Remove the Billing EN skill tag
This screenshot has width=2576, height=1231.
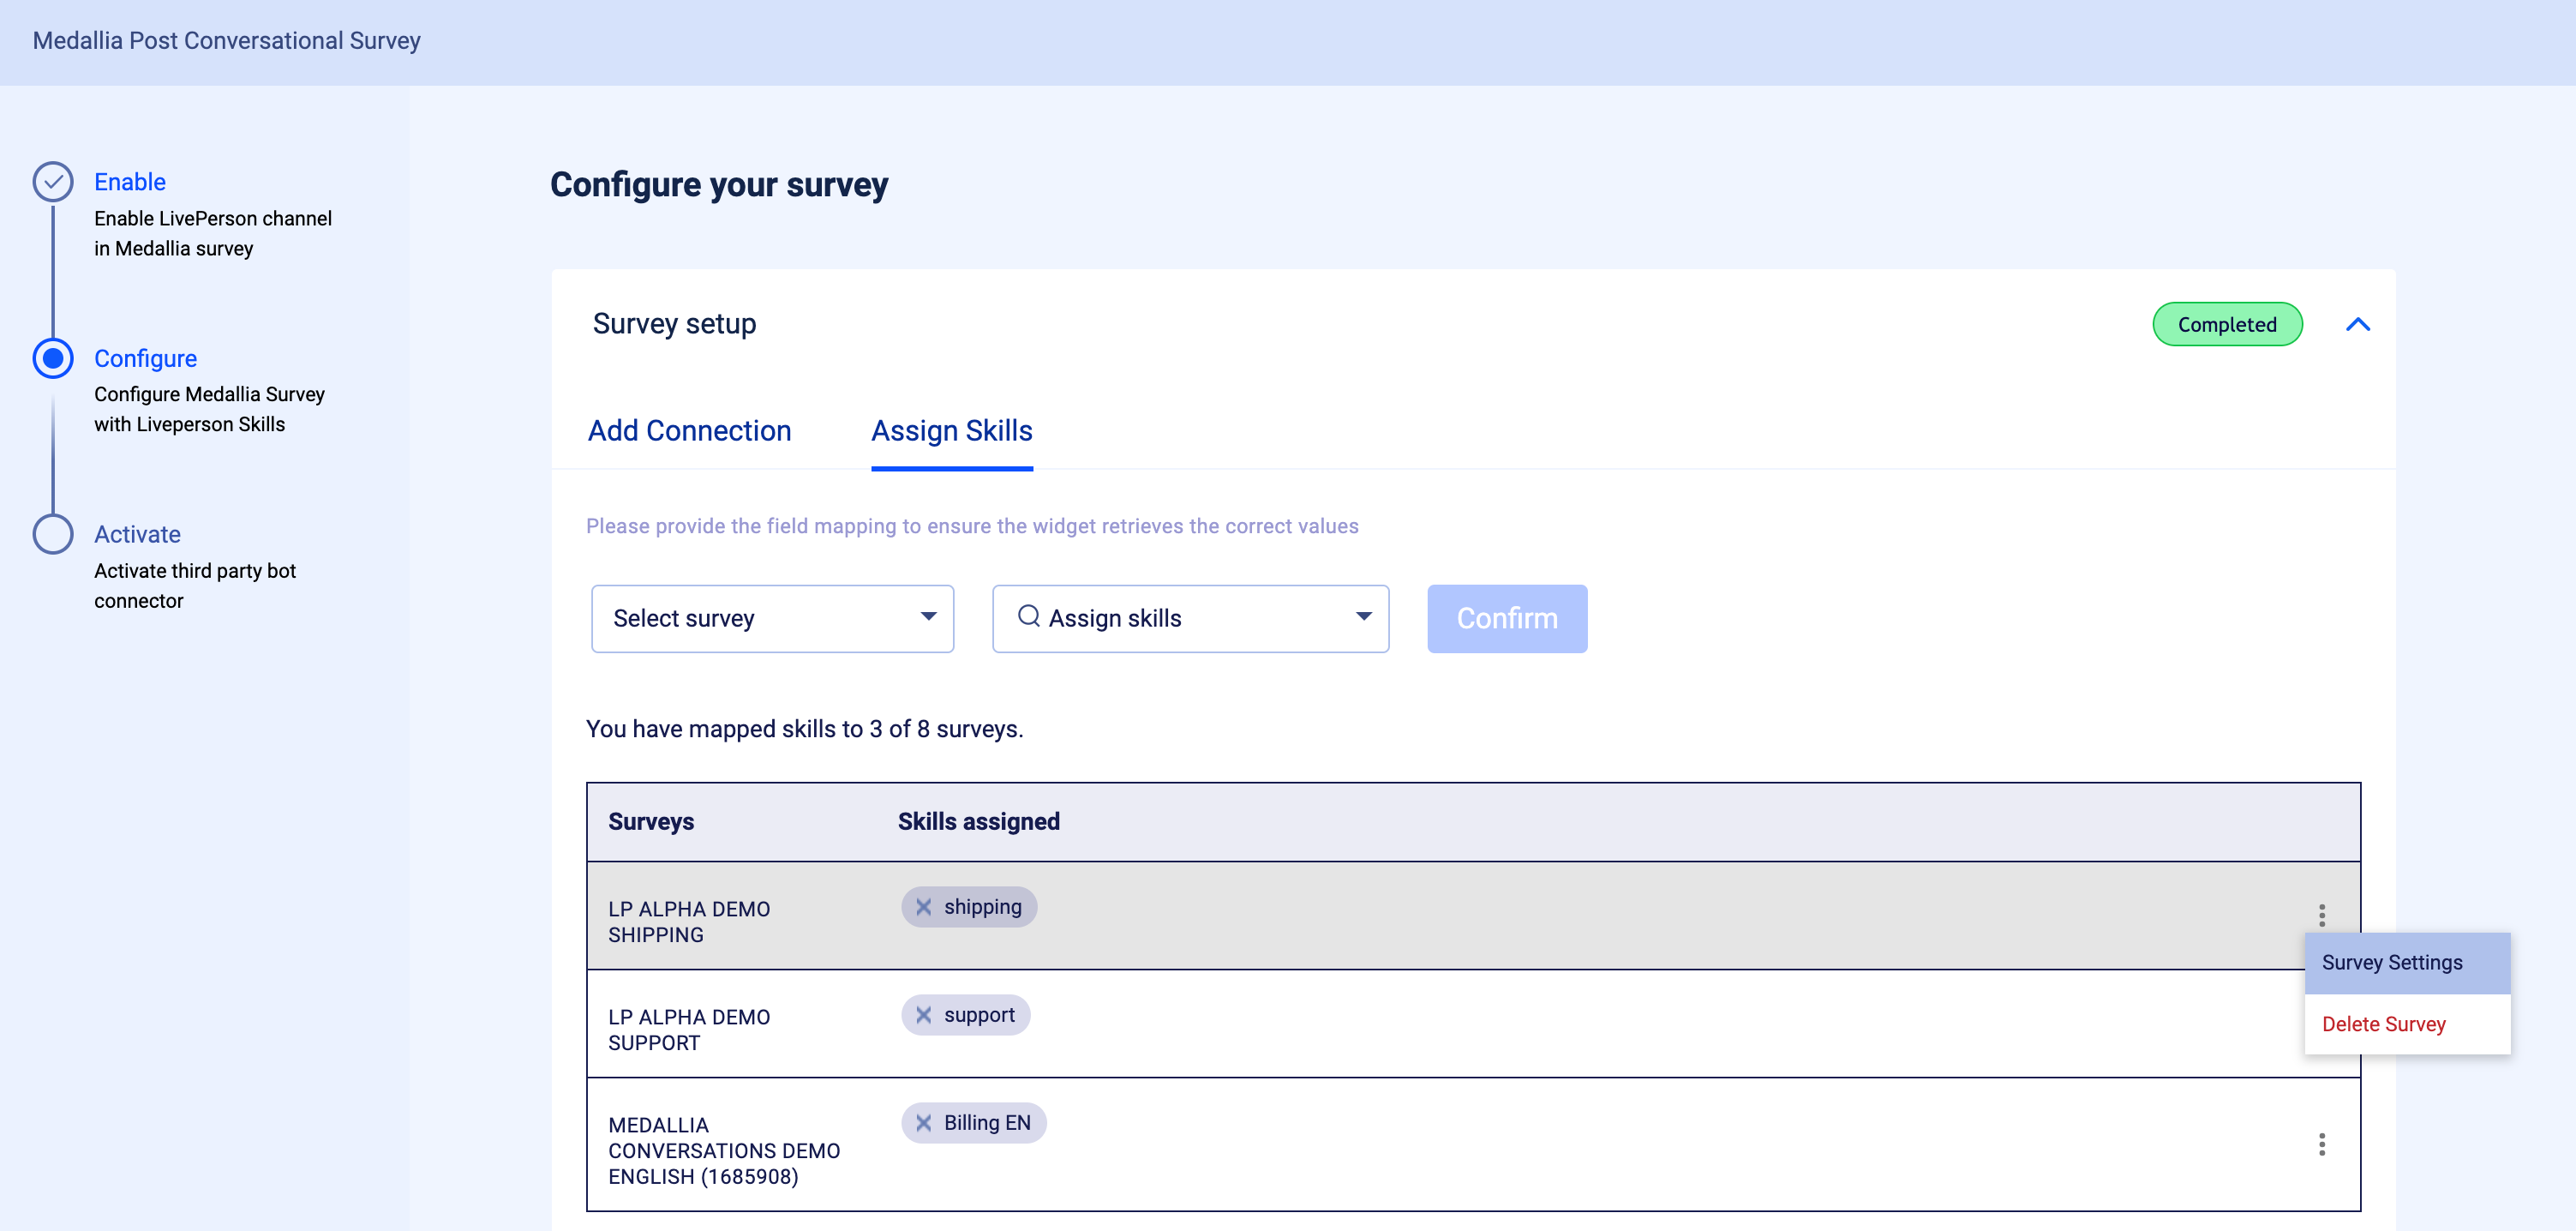[923, 1123]
